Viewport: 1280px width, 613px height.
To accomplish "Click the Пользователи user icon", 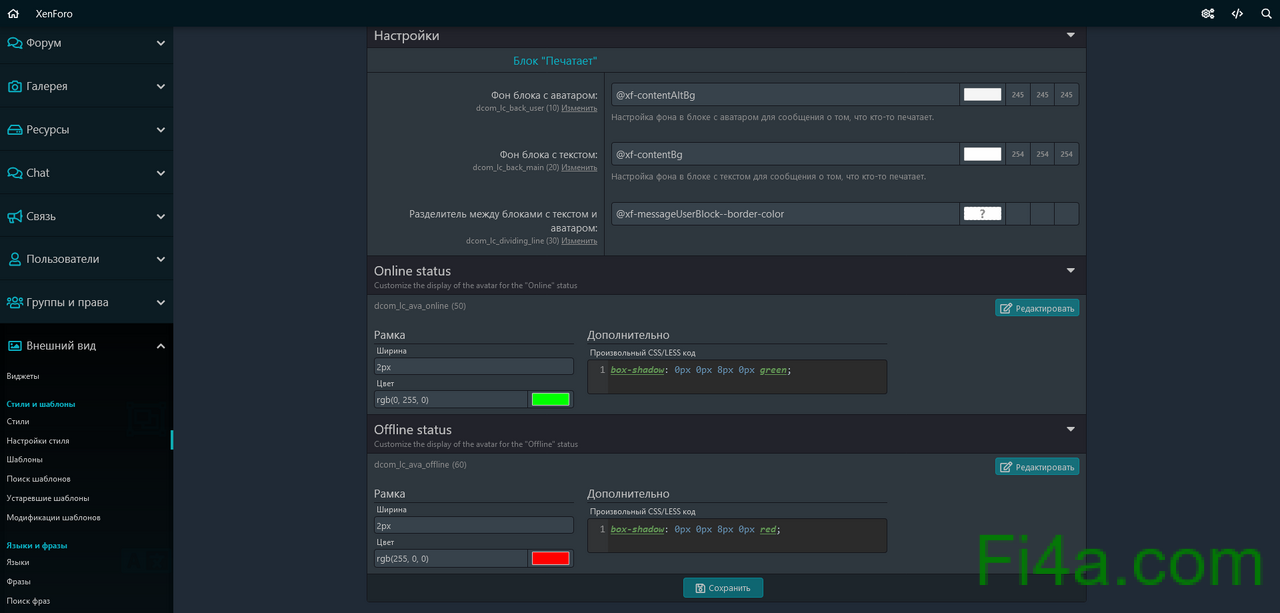I will 15,259.
